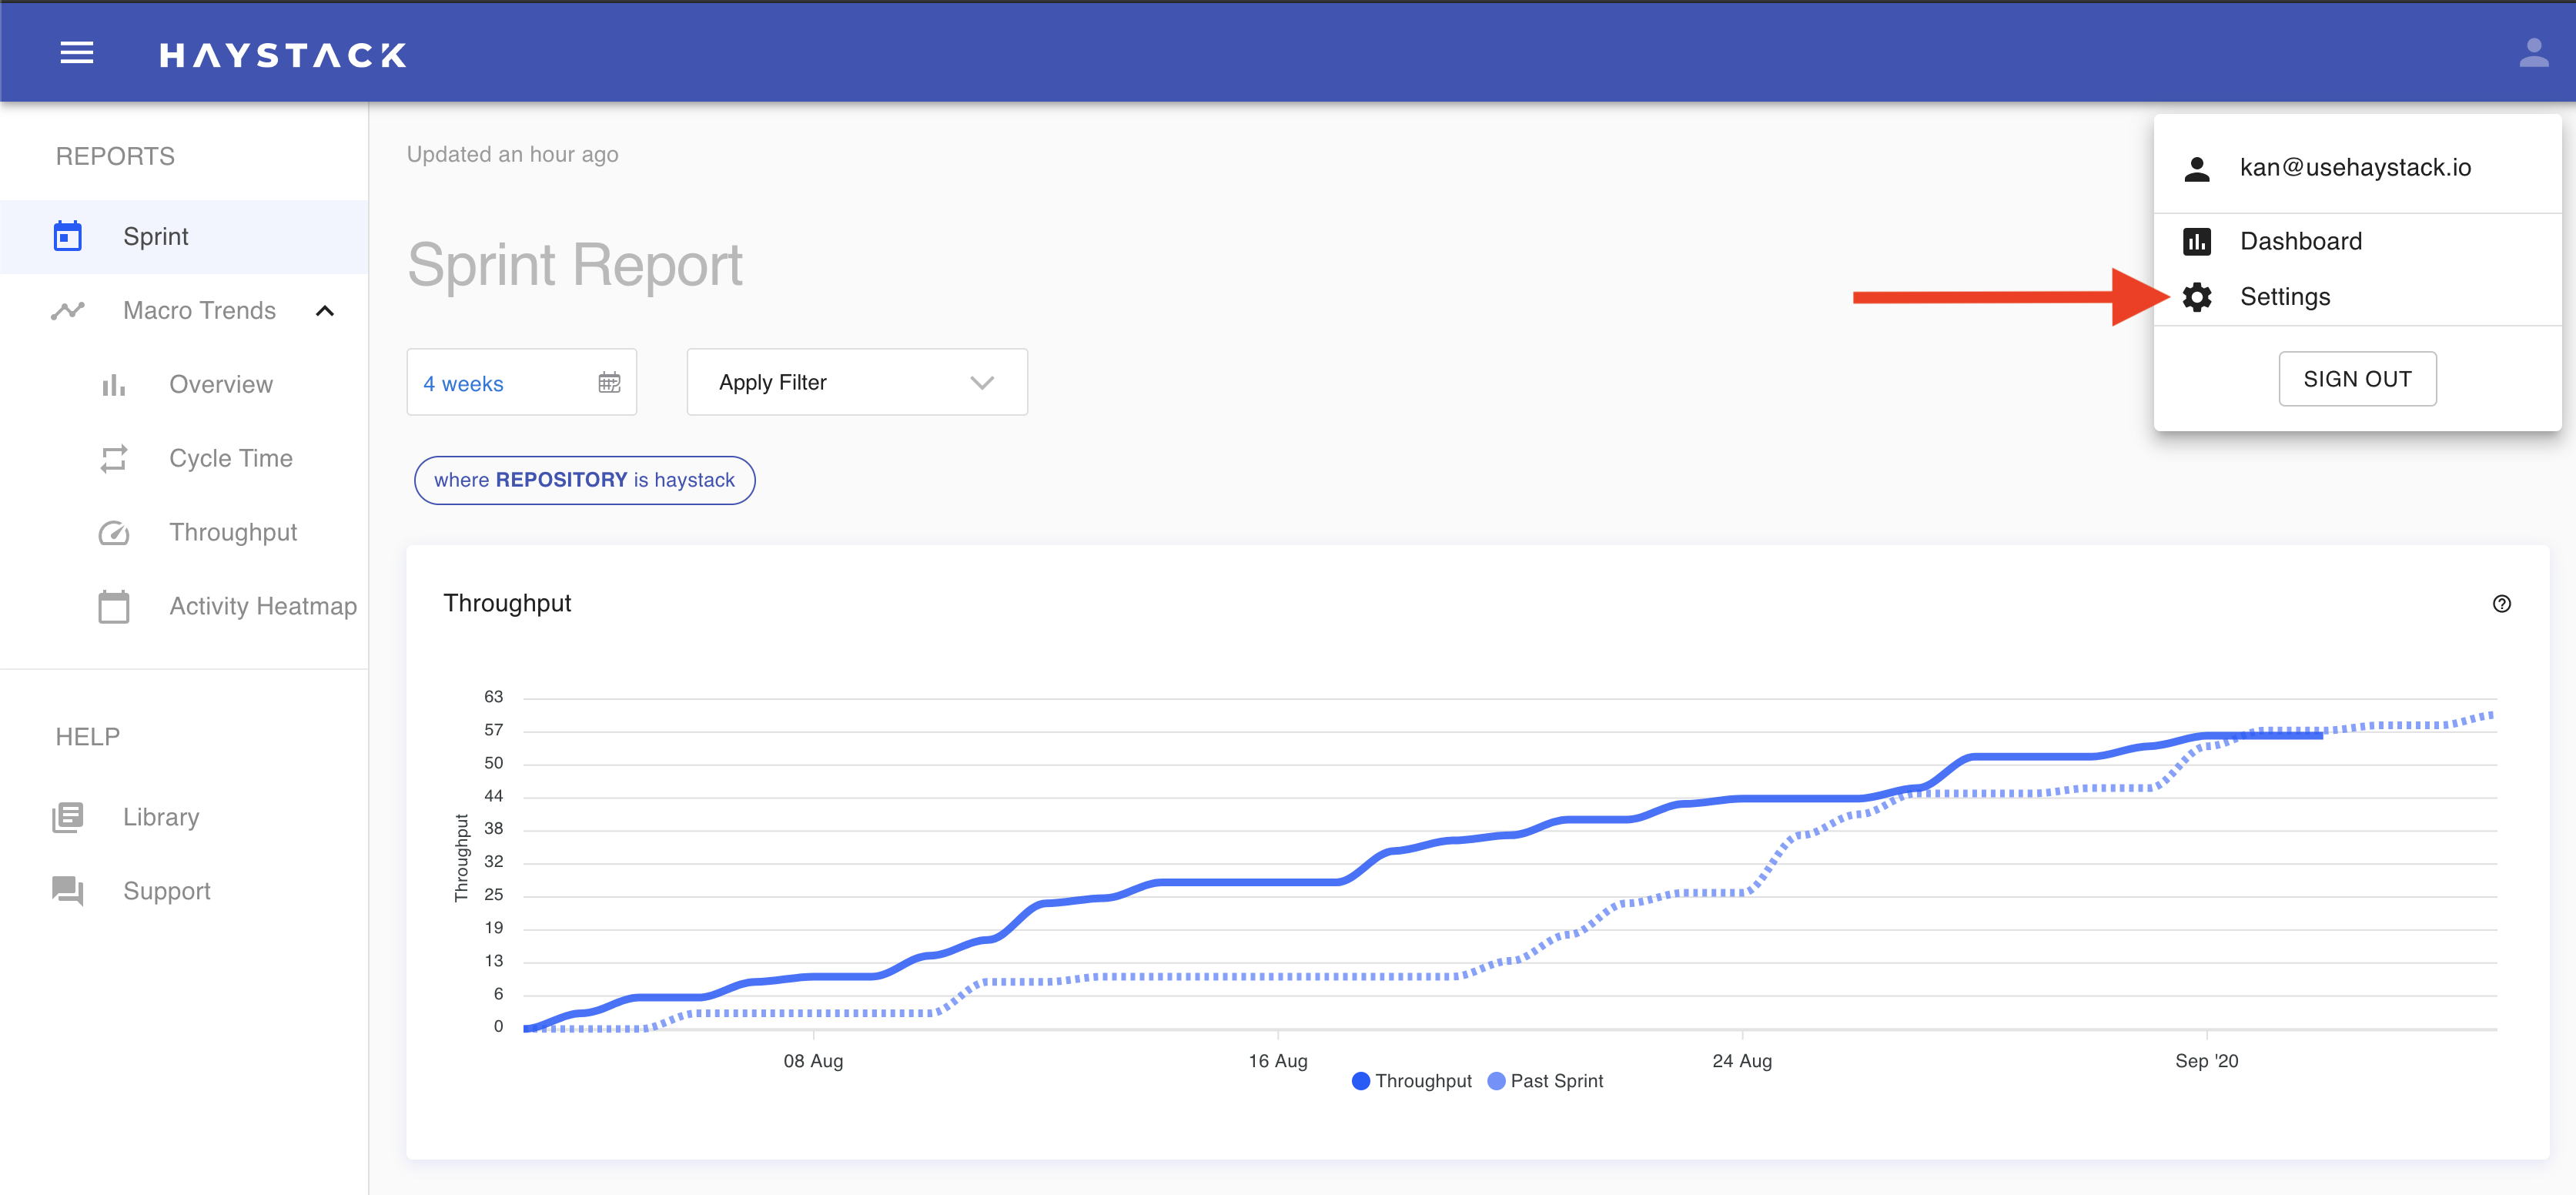Click the Activity Heatmap calendar icon

[x=113, y=606]
